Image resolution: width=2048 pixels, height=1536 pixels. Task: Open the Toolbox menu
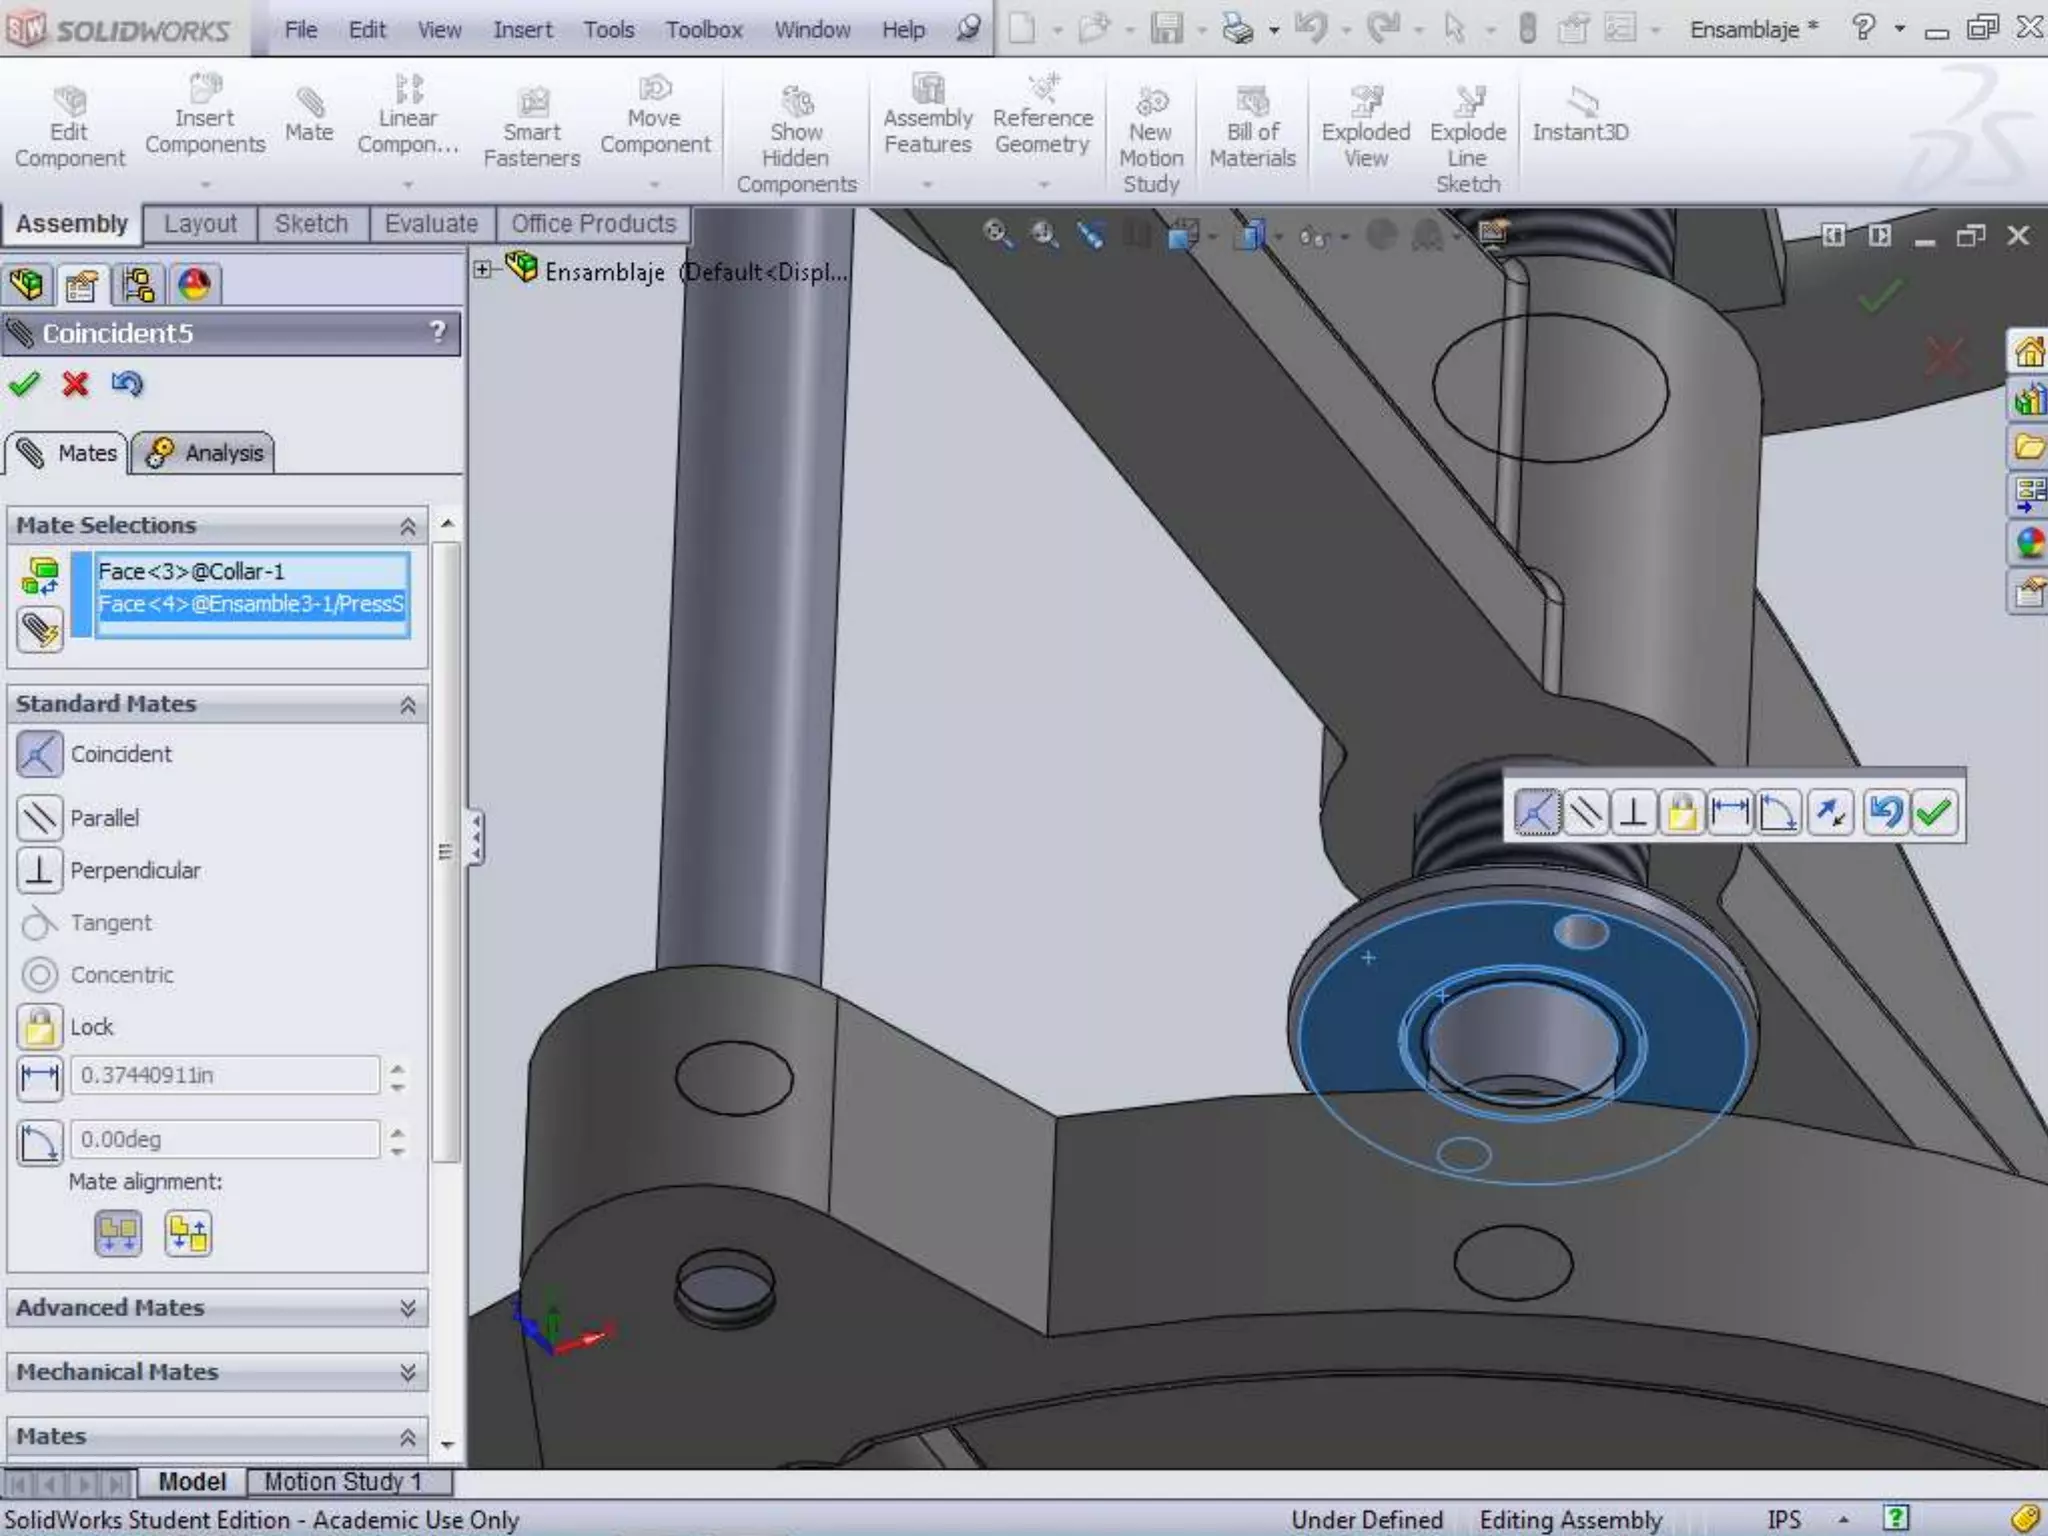(703, 30)
